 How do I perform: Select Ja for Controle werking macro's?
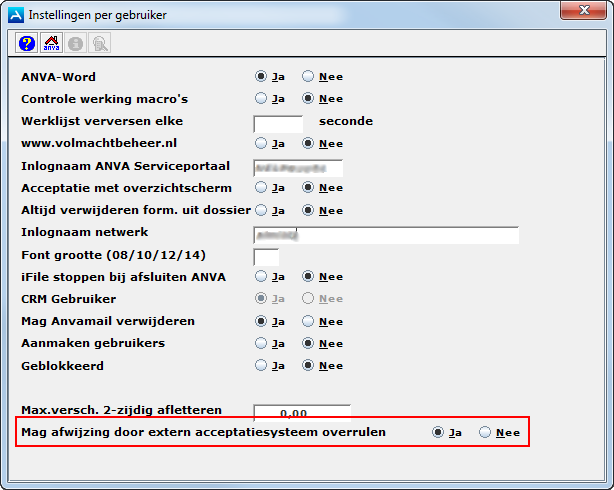[x=262, y=98]
